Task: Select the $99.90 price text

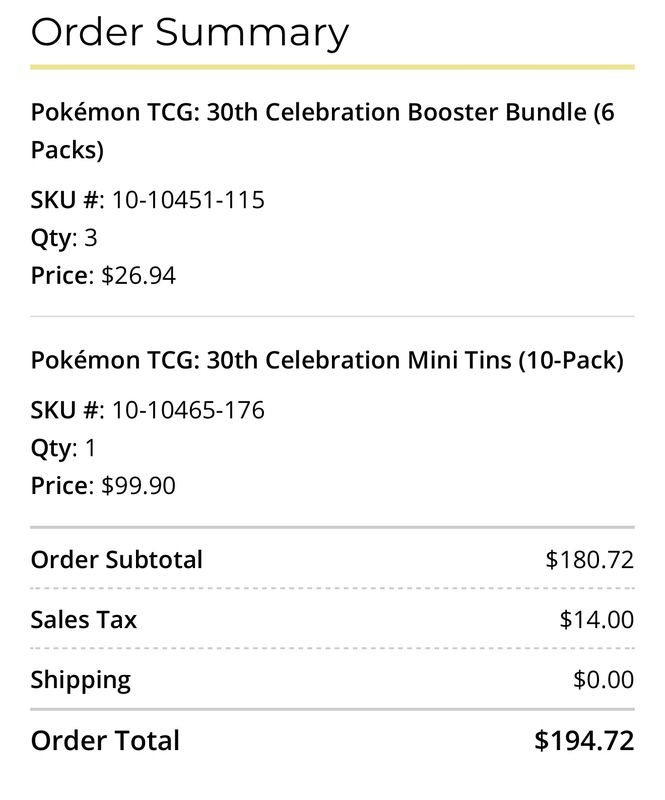Action: pos(138,486)
